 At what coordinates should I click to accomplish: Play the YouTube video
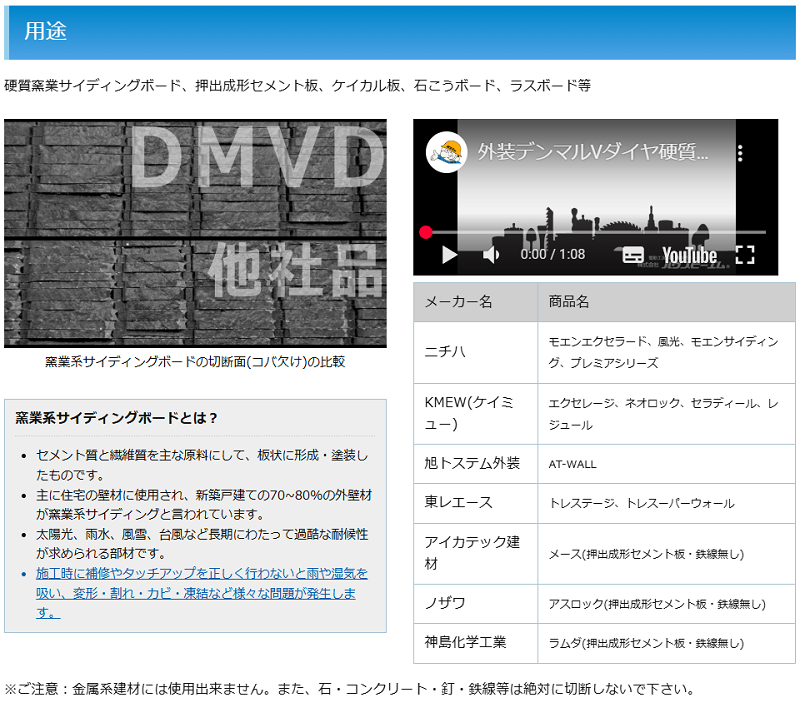[449, 255]
